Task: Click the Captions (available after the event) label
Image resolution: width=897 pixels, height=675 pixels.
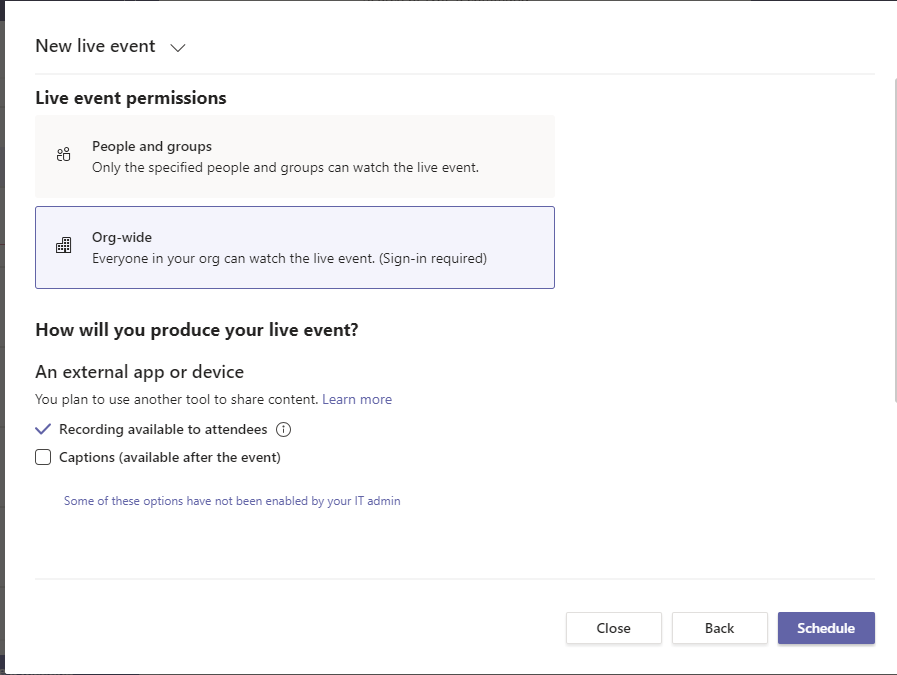Action: [x=170, y=458]
